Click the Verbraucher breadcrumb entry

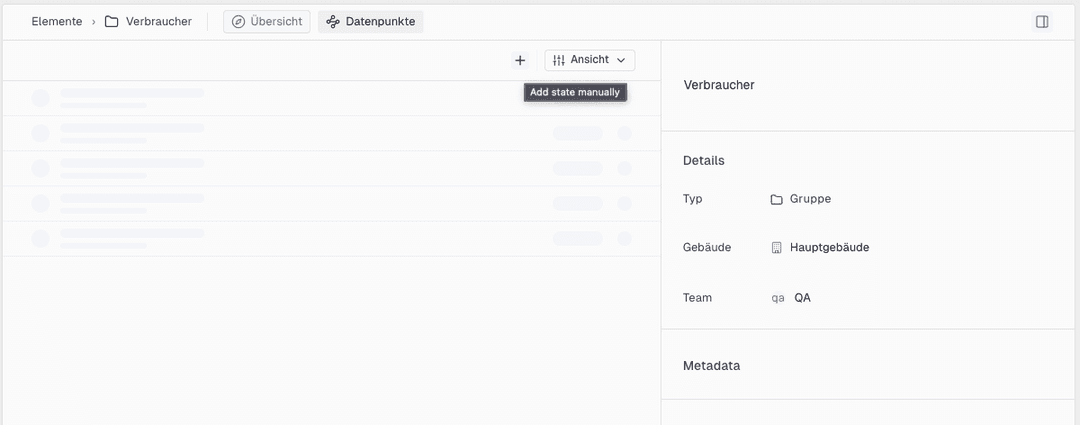pos(158,21)
